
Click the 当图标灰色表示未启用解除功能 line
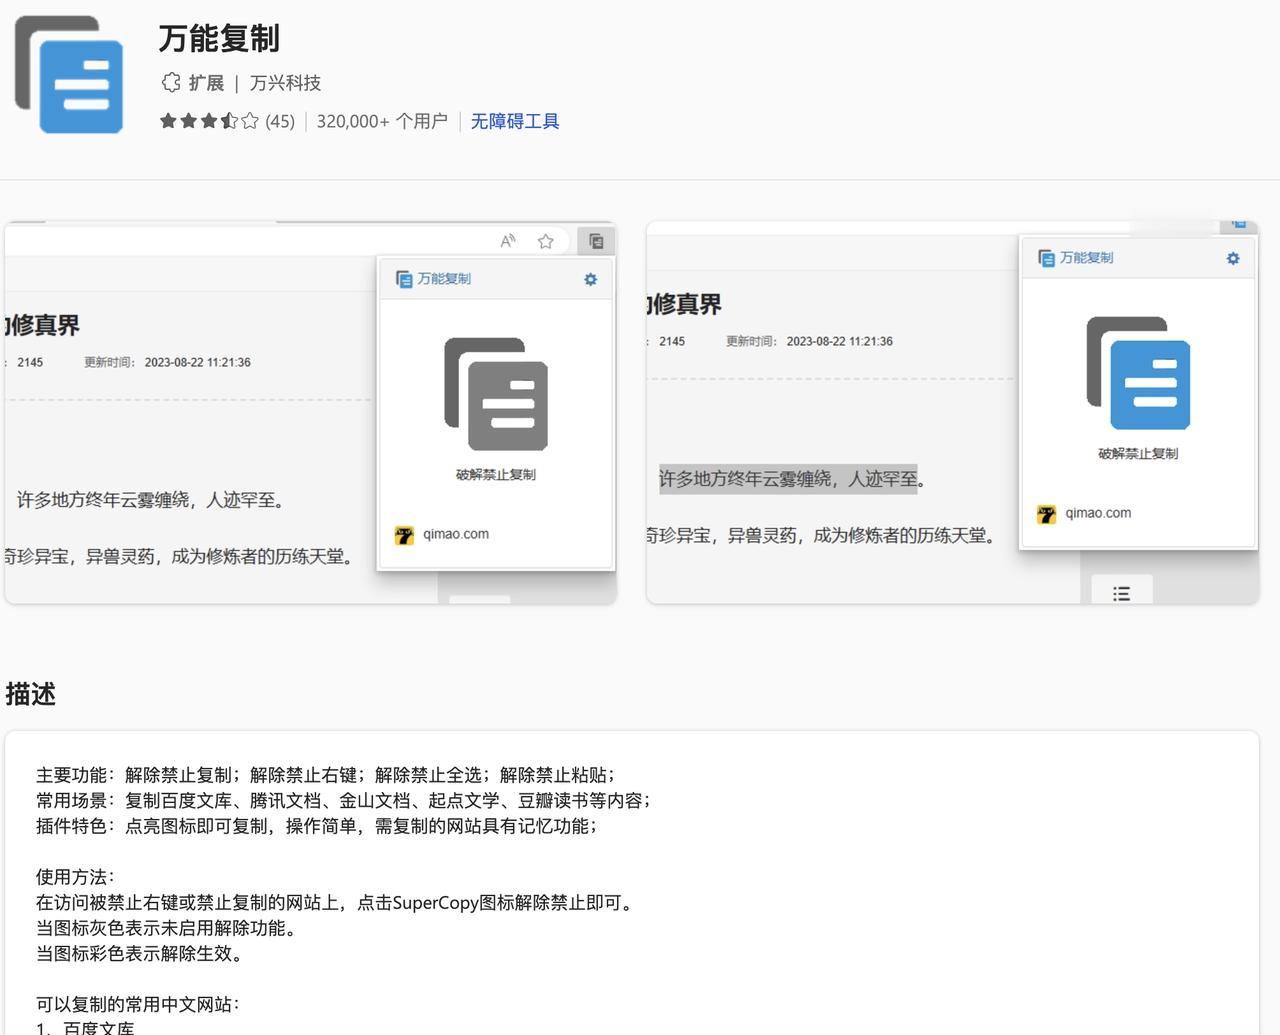[x=167, y=928]
